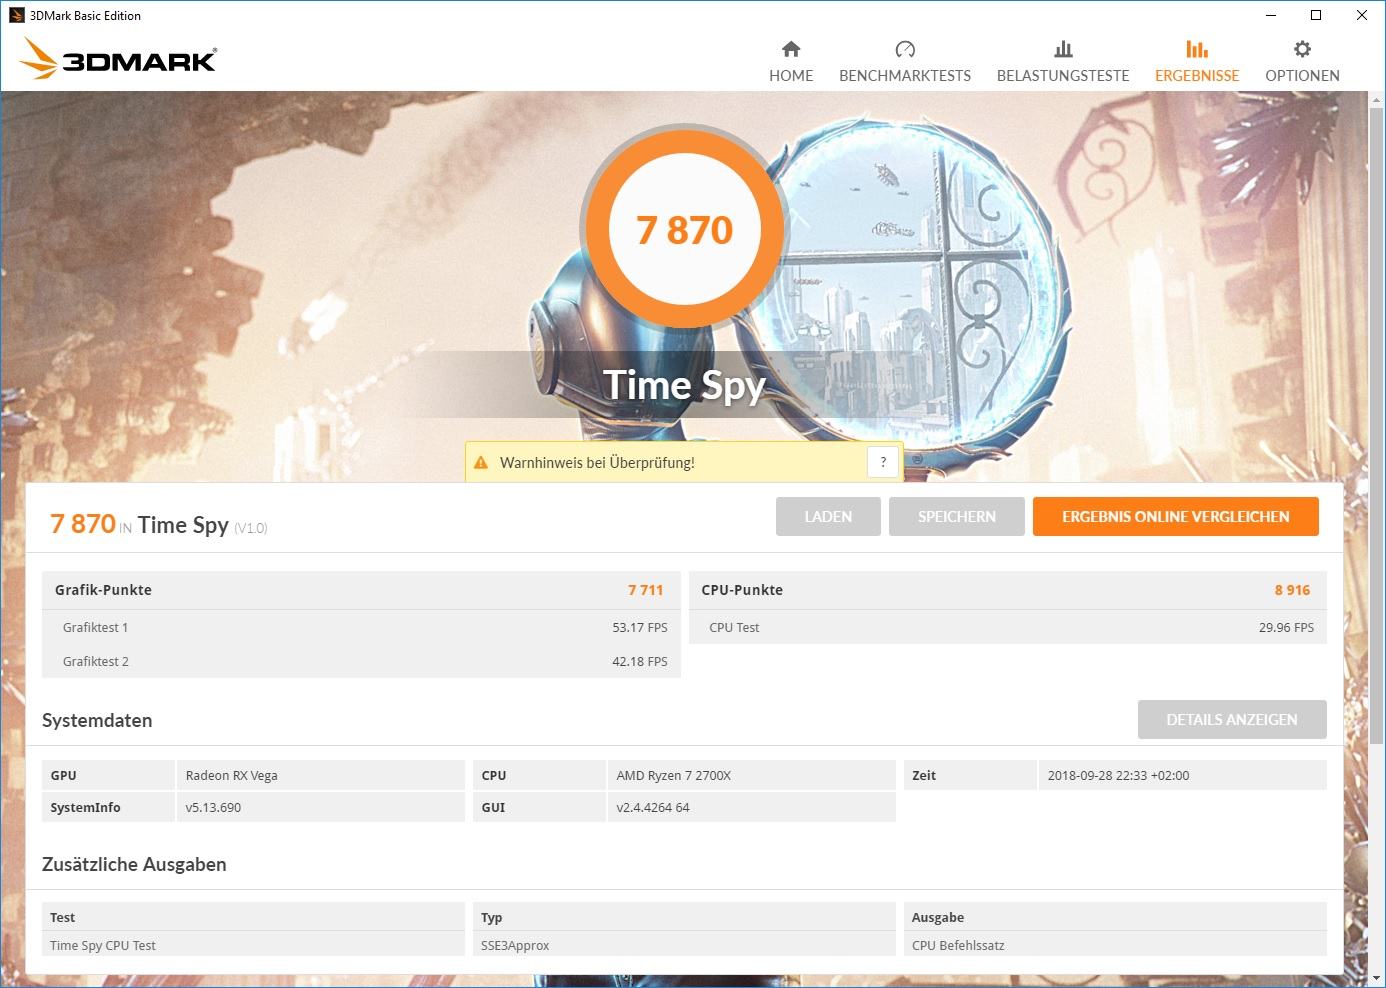Click the timestamp 2018-09-28 22:33 +02:00

[x=1119, y=776]
